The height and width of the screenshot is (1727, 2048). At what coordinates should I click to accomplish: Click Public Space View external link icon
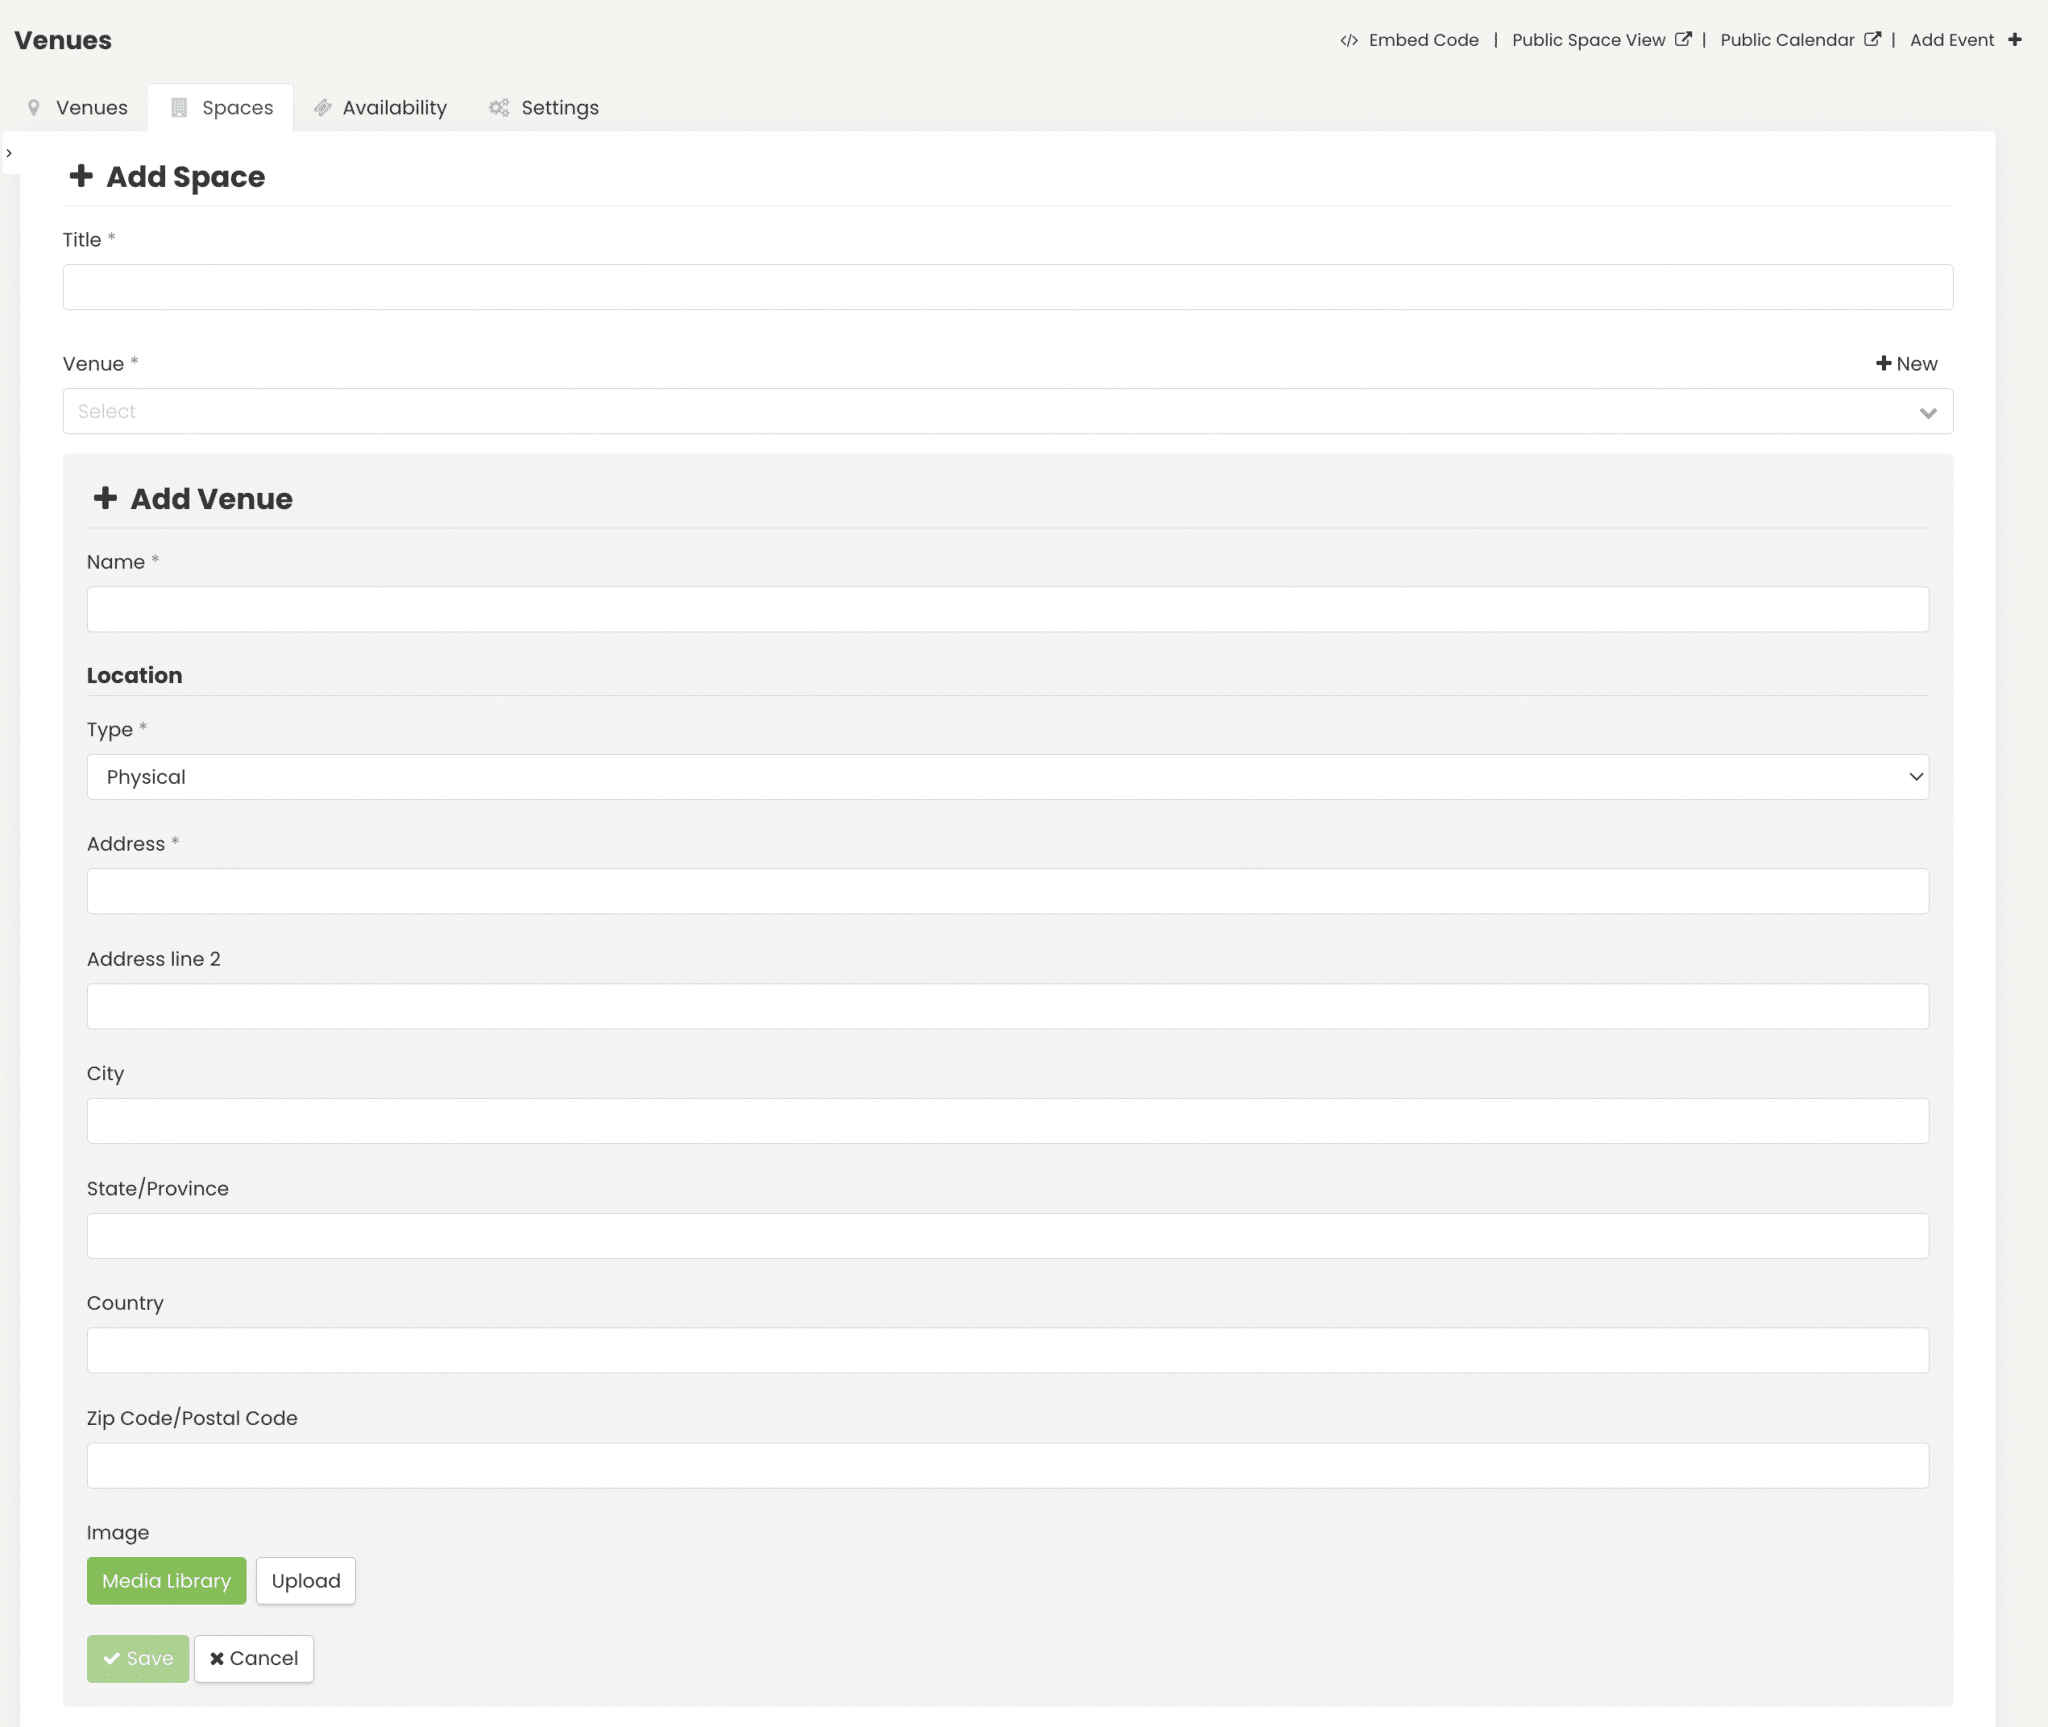1683,39
